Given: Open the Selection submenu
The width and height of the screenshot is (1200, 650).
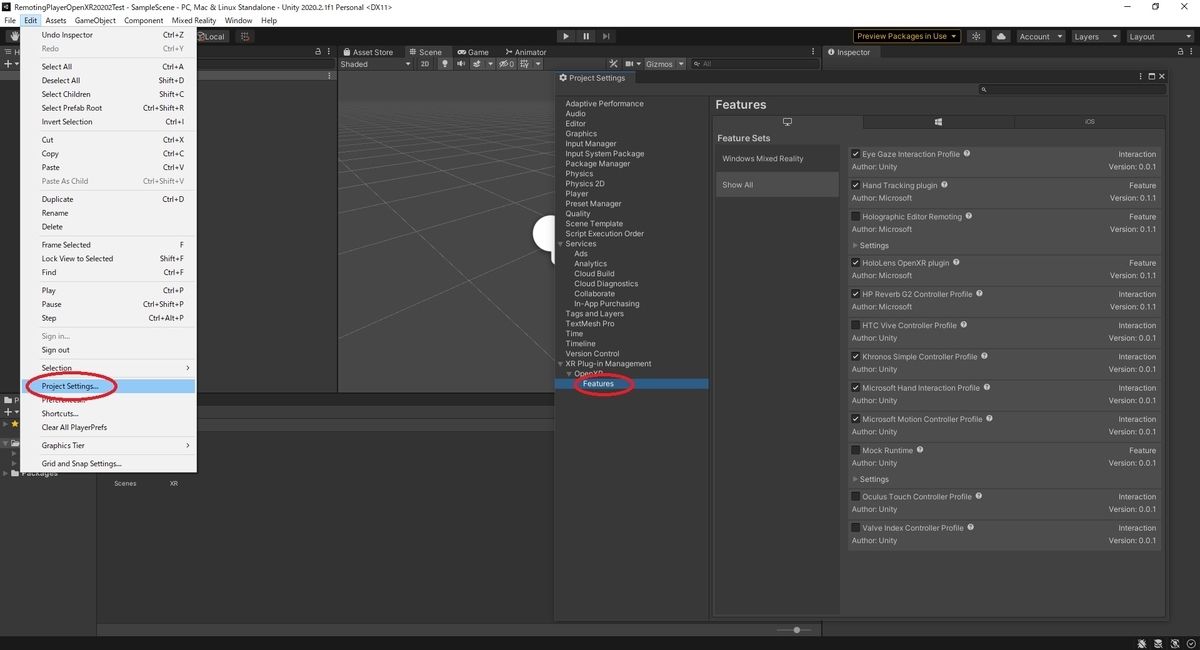Looking at the screenshot, I should [x=108, y=368].
